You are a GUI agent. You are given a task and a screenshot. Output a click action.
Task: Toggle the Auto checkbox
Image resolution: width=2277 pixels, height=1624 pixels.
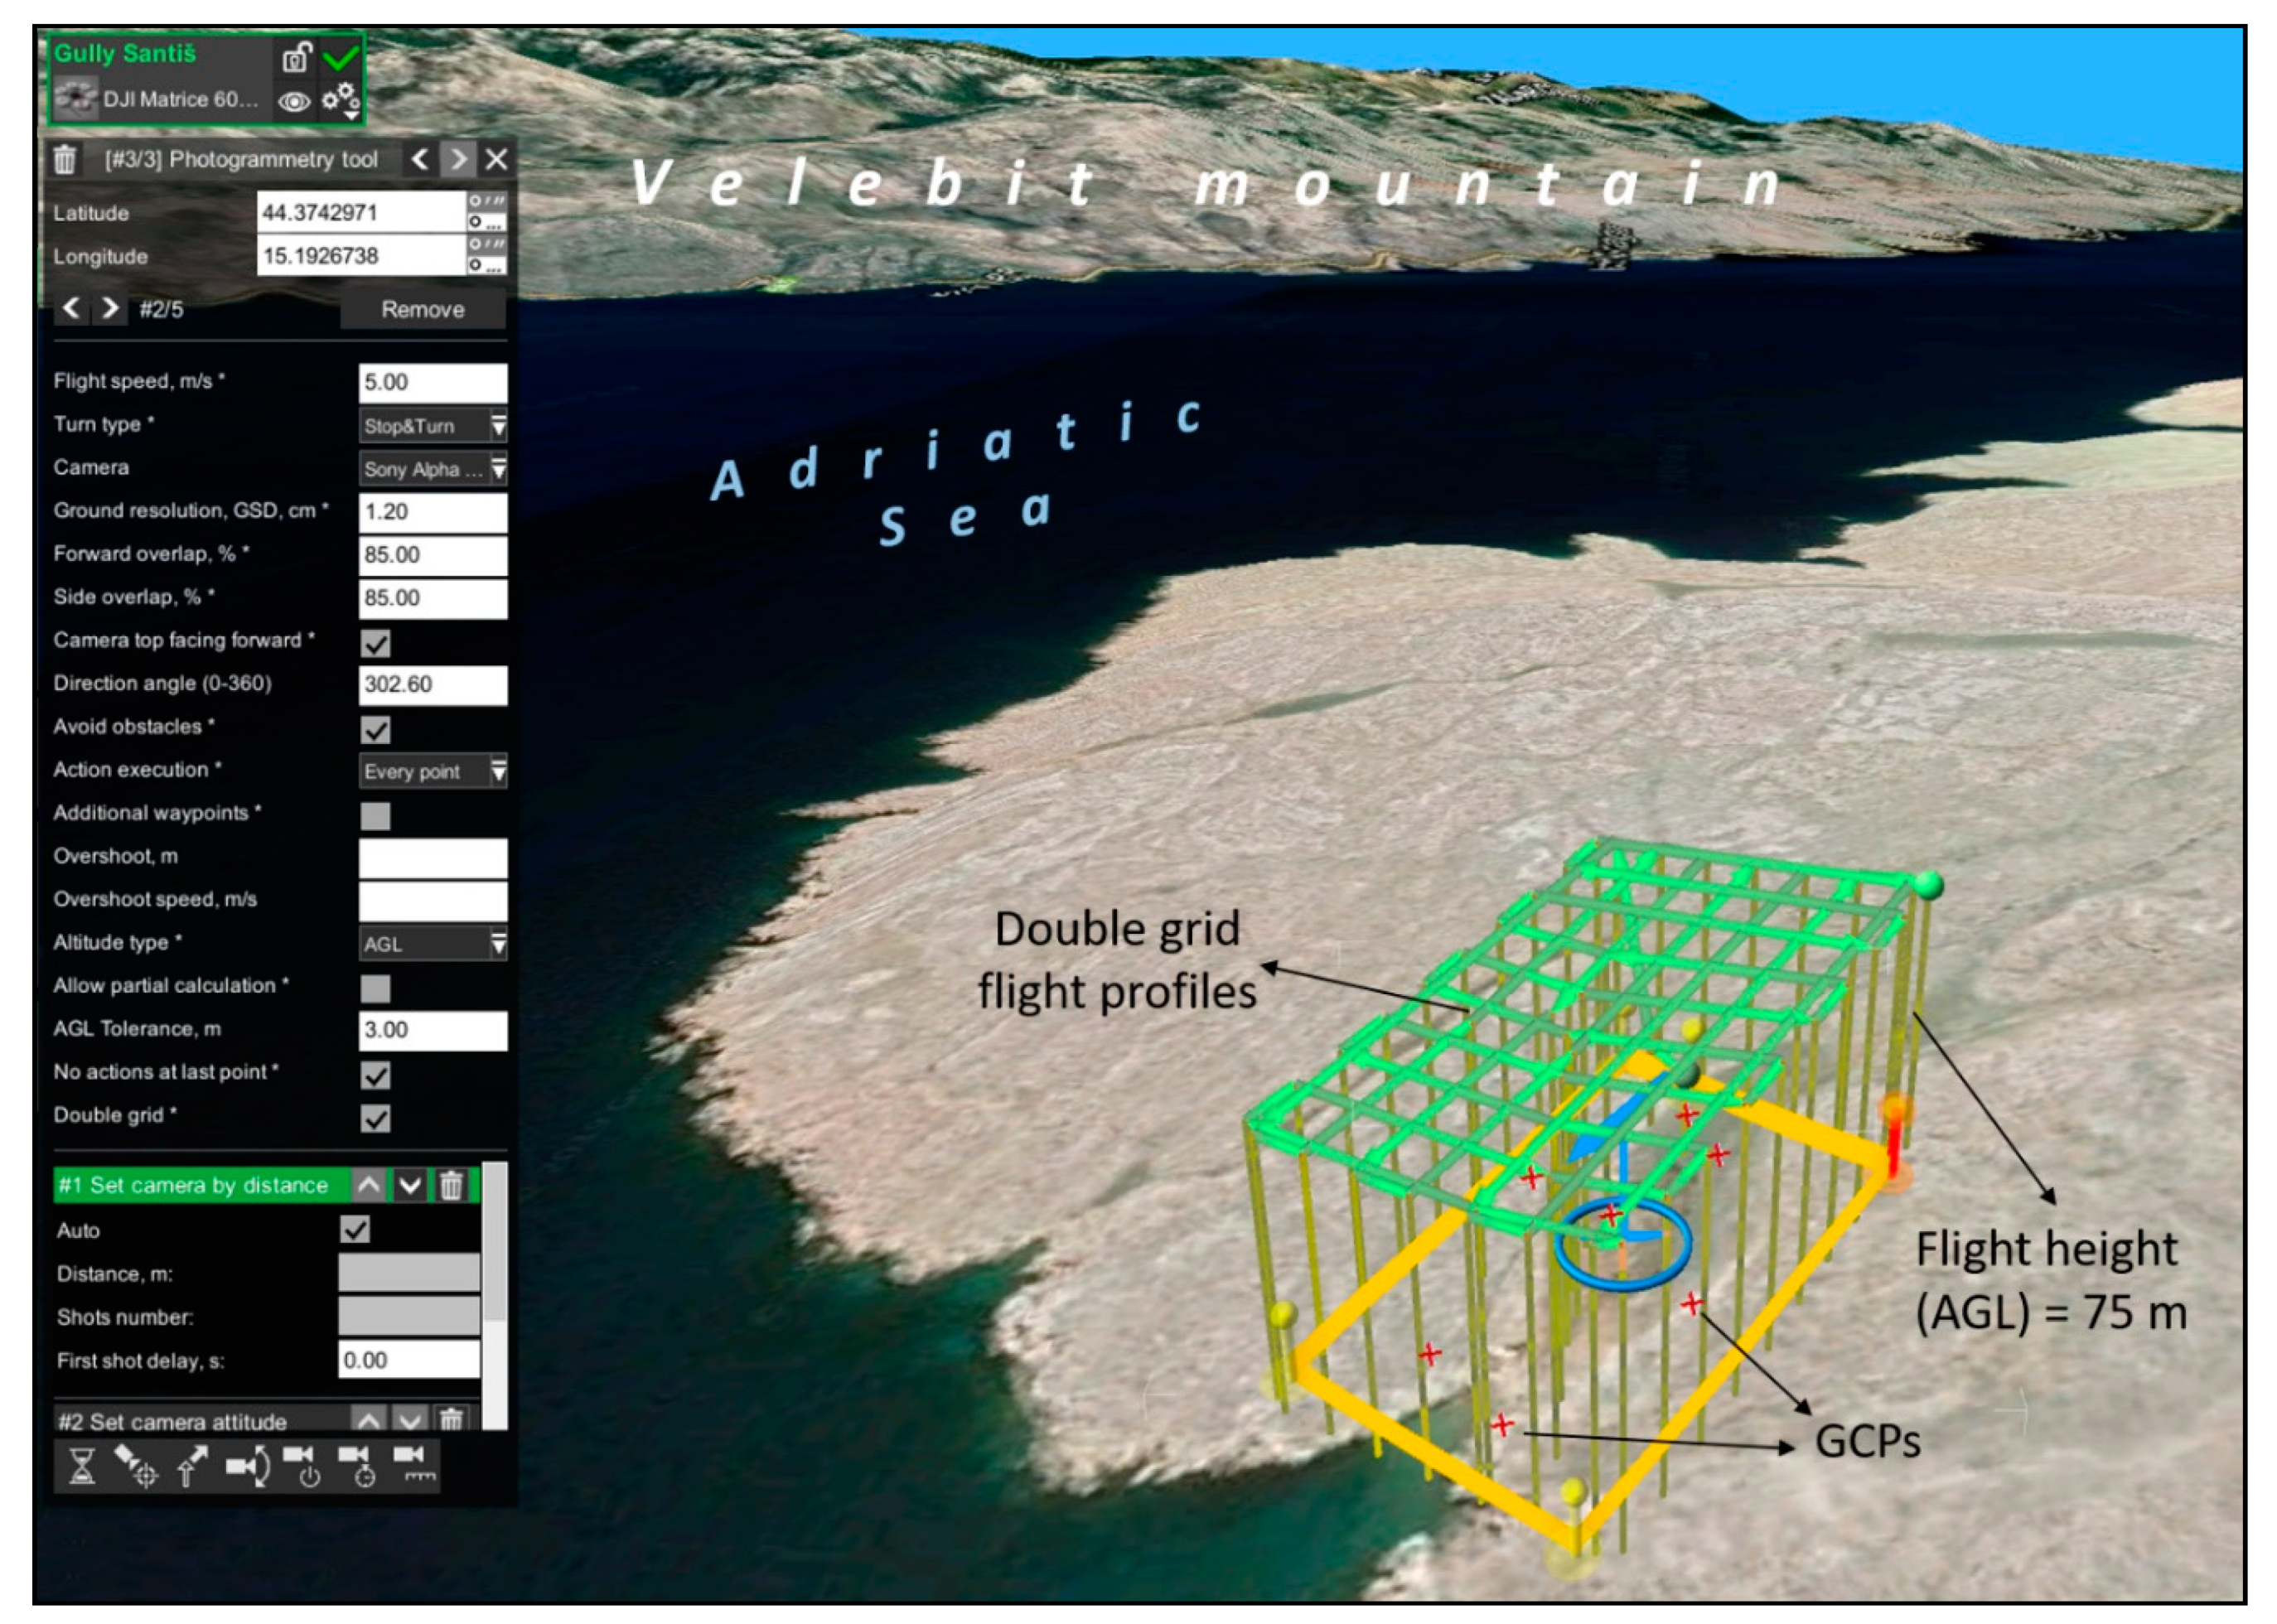tap(355, 1229)
